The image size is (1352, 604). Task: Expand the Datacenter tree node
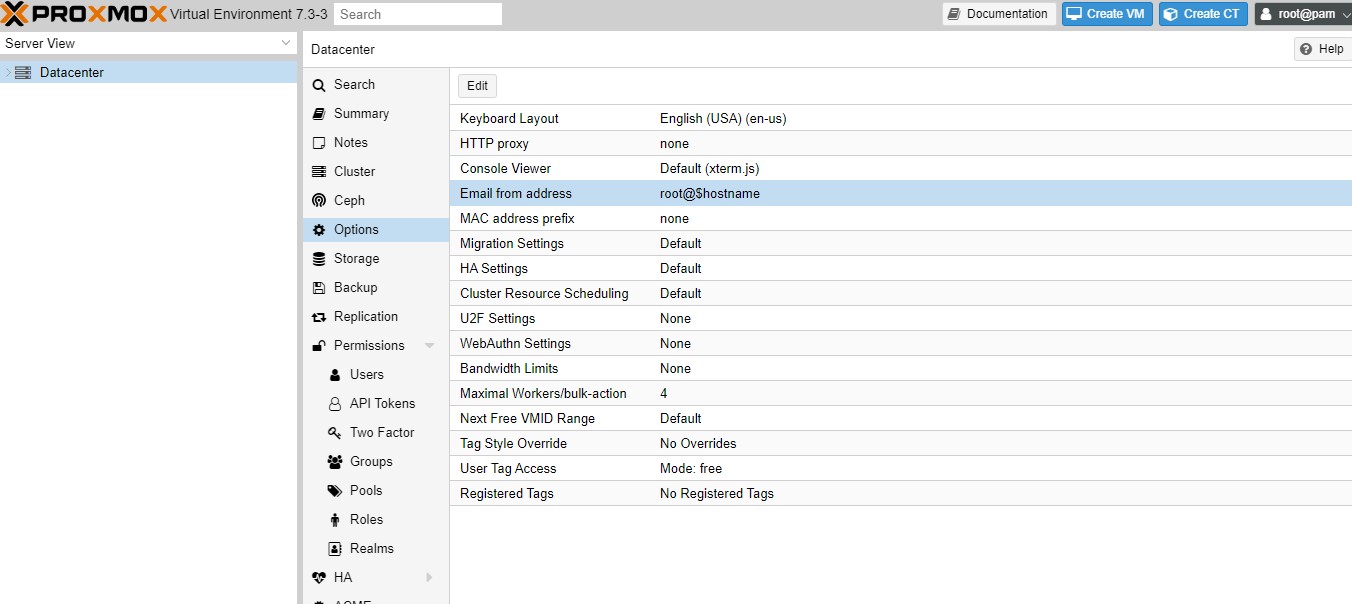point(8,73)
